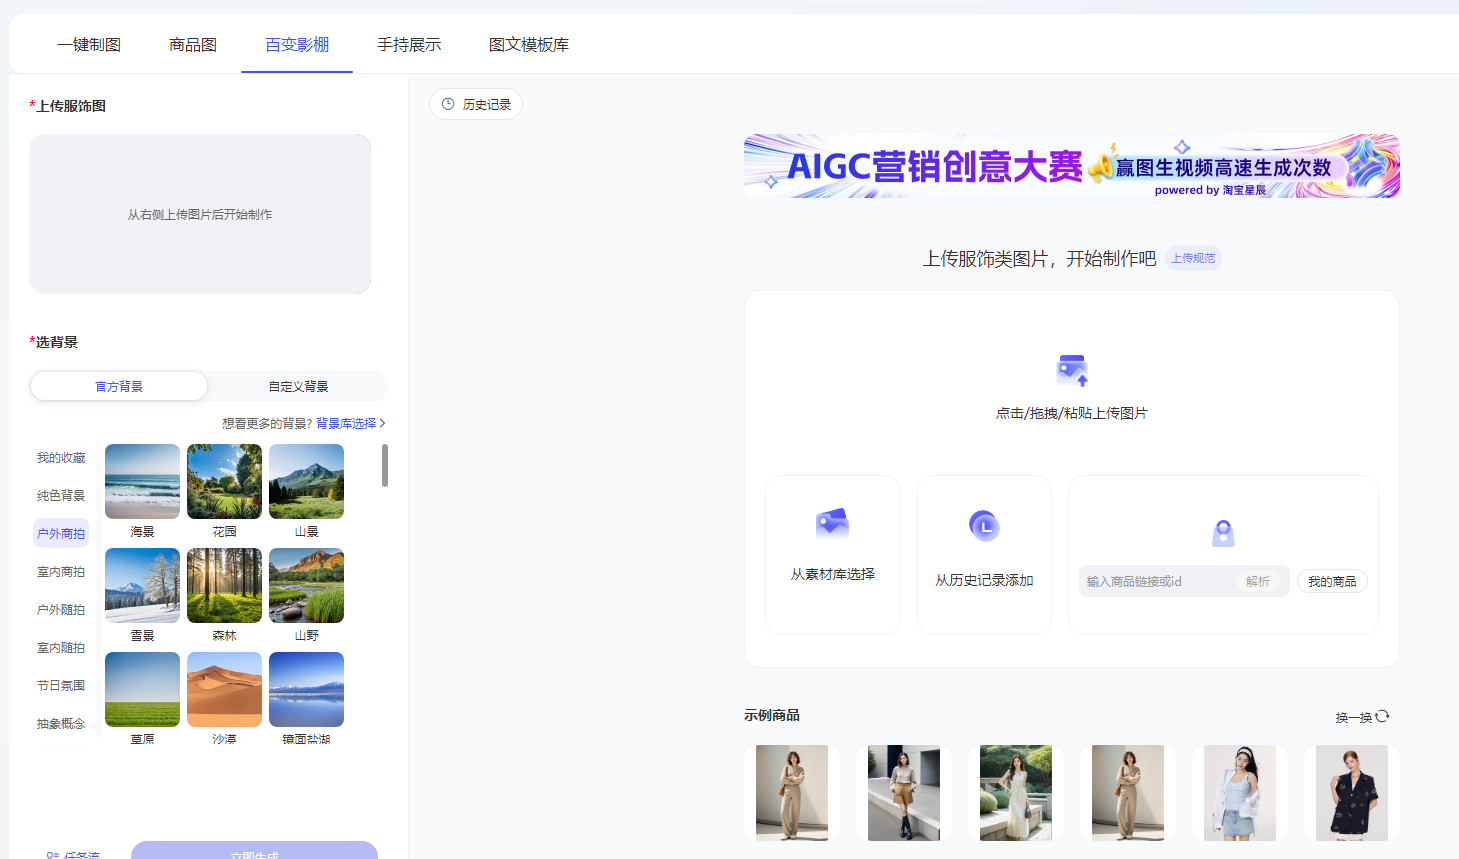Click the 任务流 task flow icon
Screen dimensions: 1459x859
pyautogui.click(x=53, y=855)
